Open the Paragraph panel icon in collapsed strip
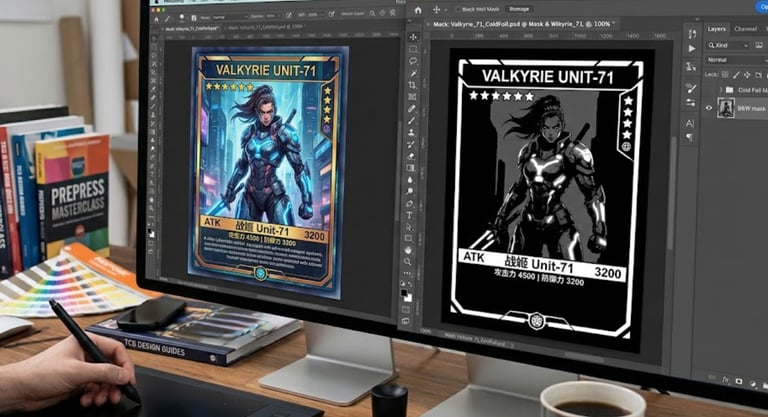This screenshot has width=768, height=417. (x=690, y=137)
